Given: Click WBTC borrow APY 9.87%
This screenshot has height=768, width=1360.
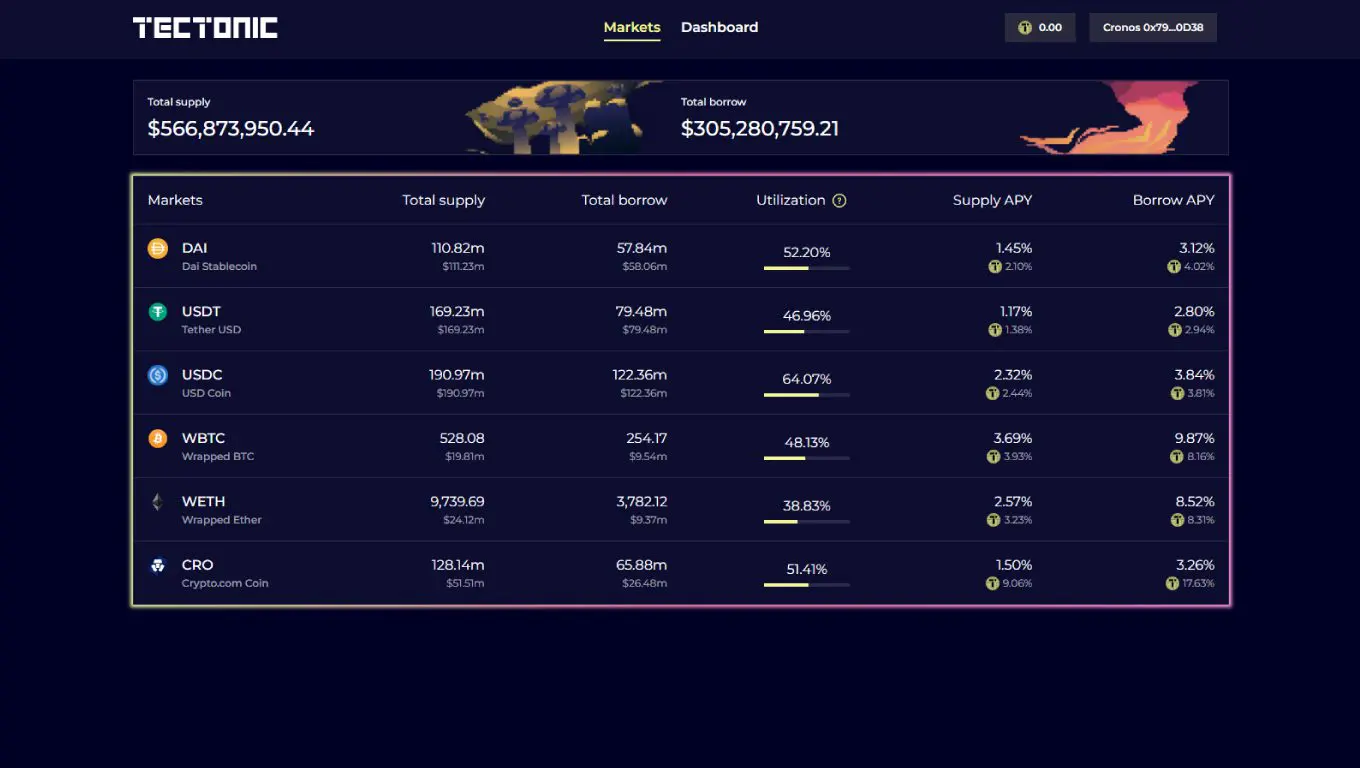Looking at the screenshot, I should click(x=1194, y=438).
